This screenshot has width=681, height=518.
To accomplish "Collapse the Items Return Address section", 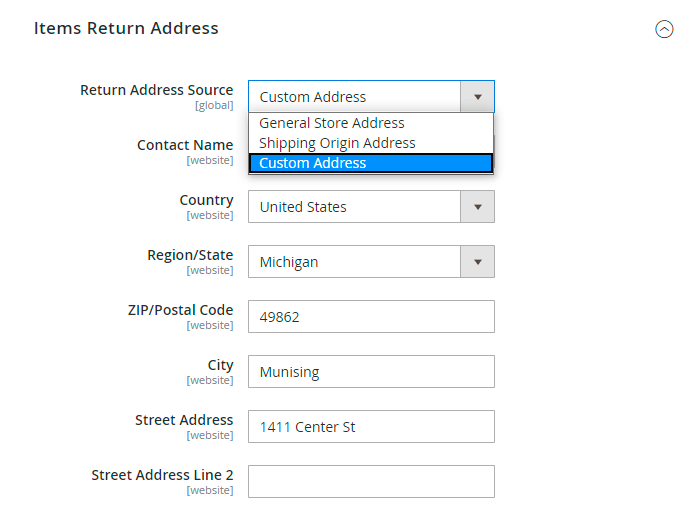I will pyautogui.click(x=664, y=29).
